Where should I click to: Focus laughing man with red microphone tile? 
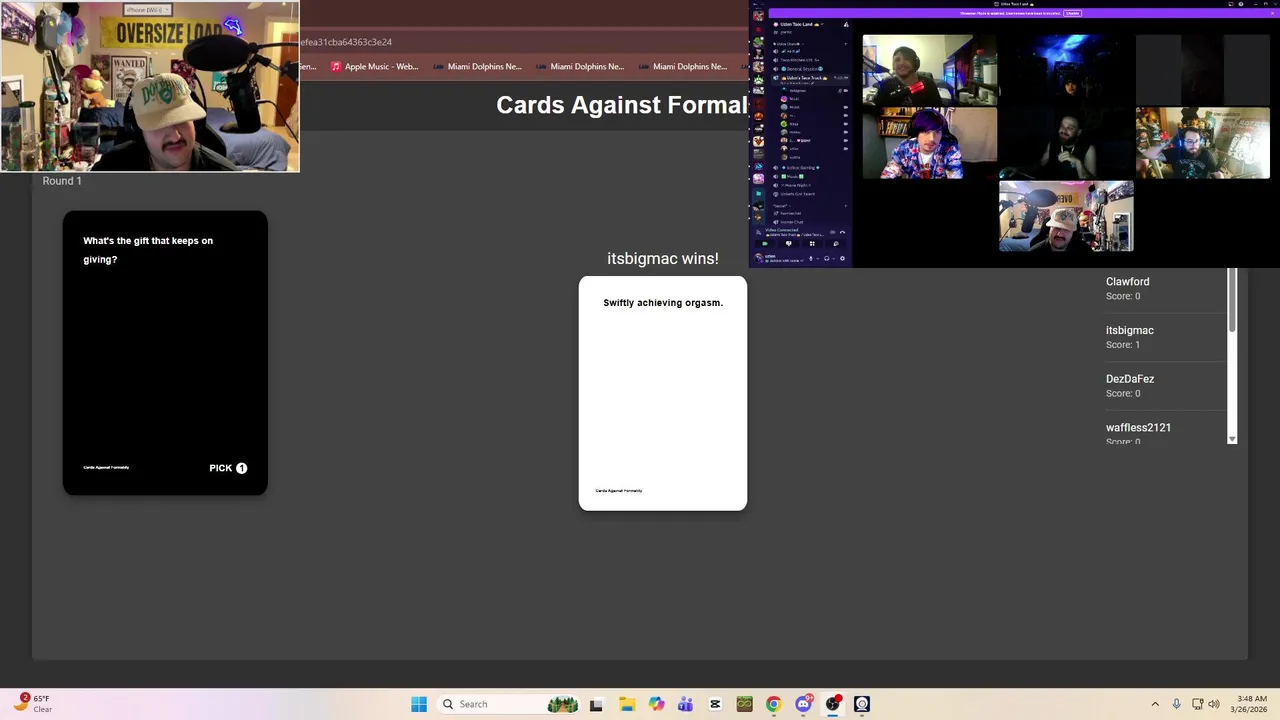(x=930, y=70)
